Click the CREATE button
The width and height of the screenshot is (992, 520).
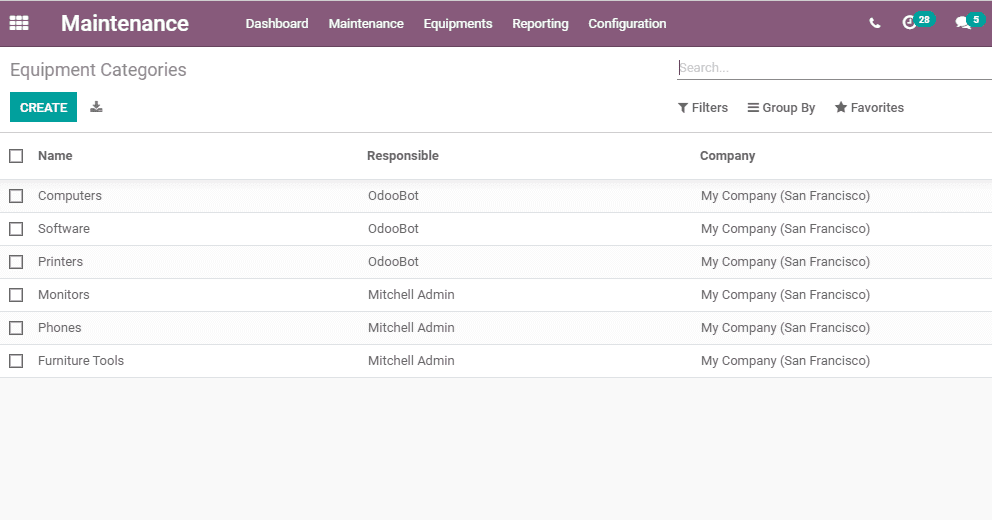pyautogui.click(x=44, y=107)
